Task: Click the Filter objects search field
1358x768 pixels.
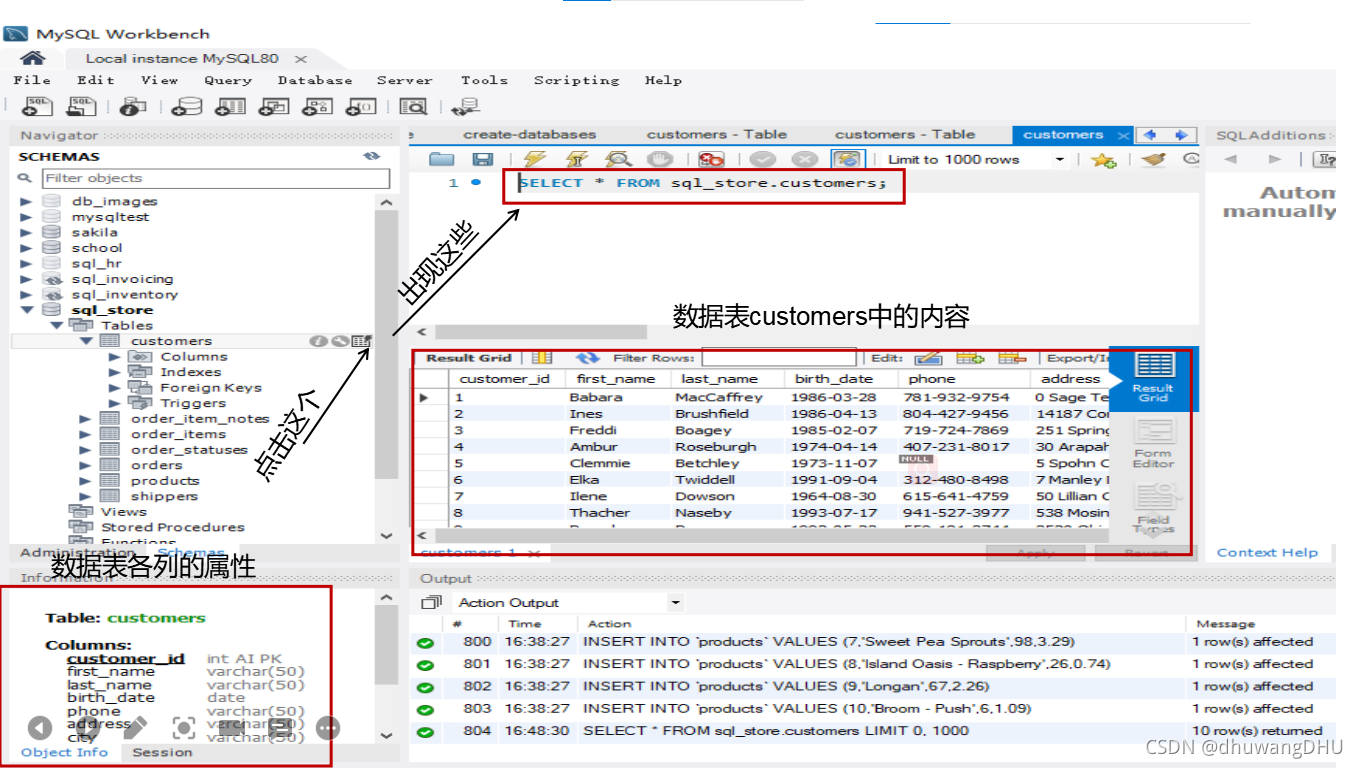Action: 216,178
